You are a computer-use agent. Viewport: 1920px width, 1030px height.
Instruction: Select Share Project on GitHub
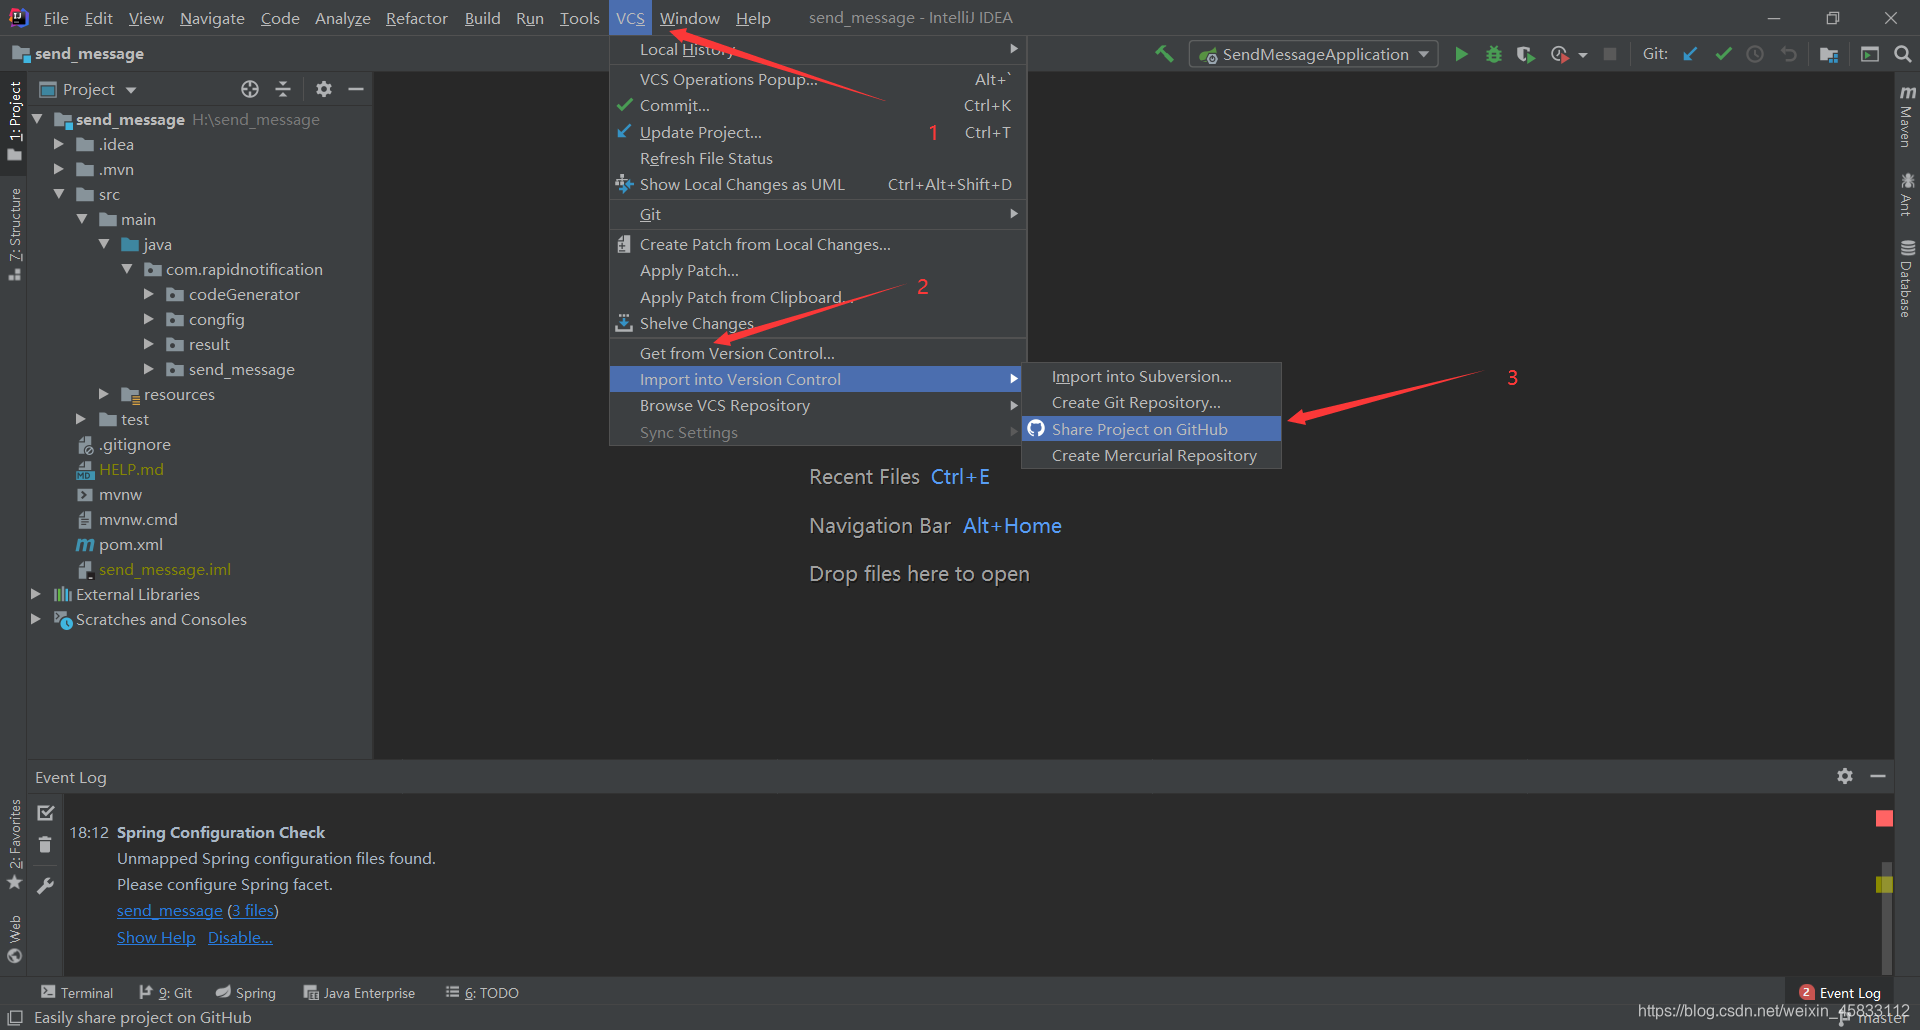[x=1151, y=429]
